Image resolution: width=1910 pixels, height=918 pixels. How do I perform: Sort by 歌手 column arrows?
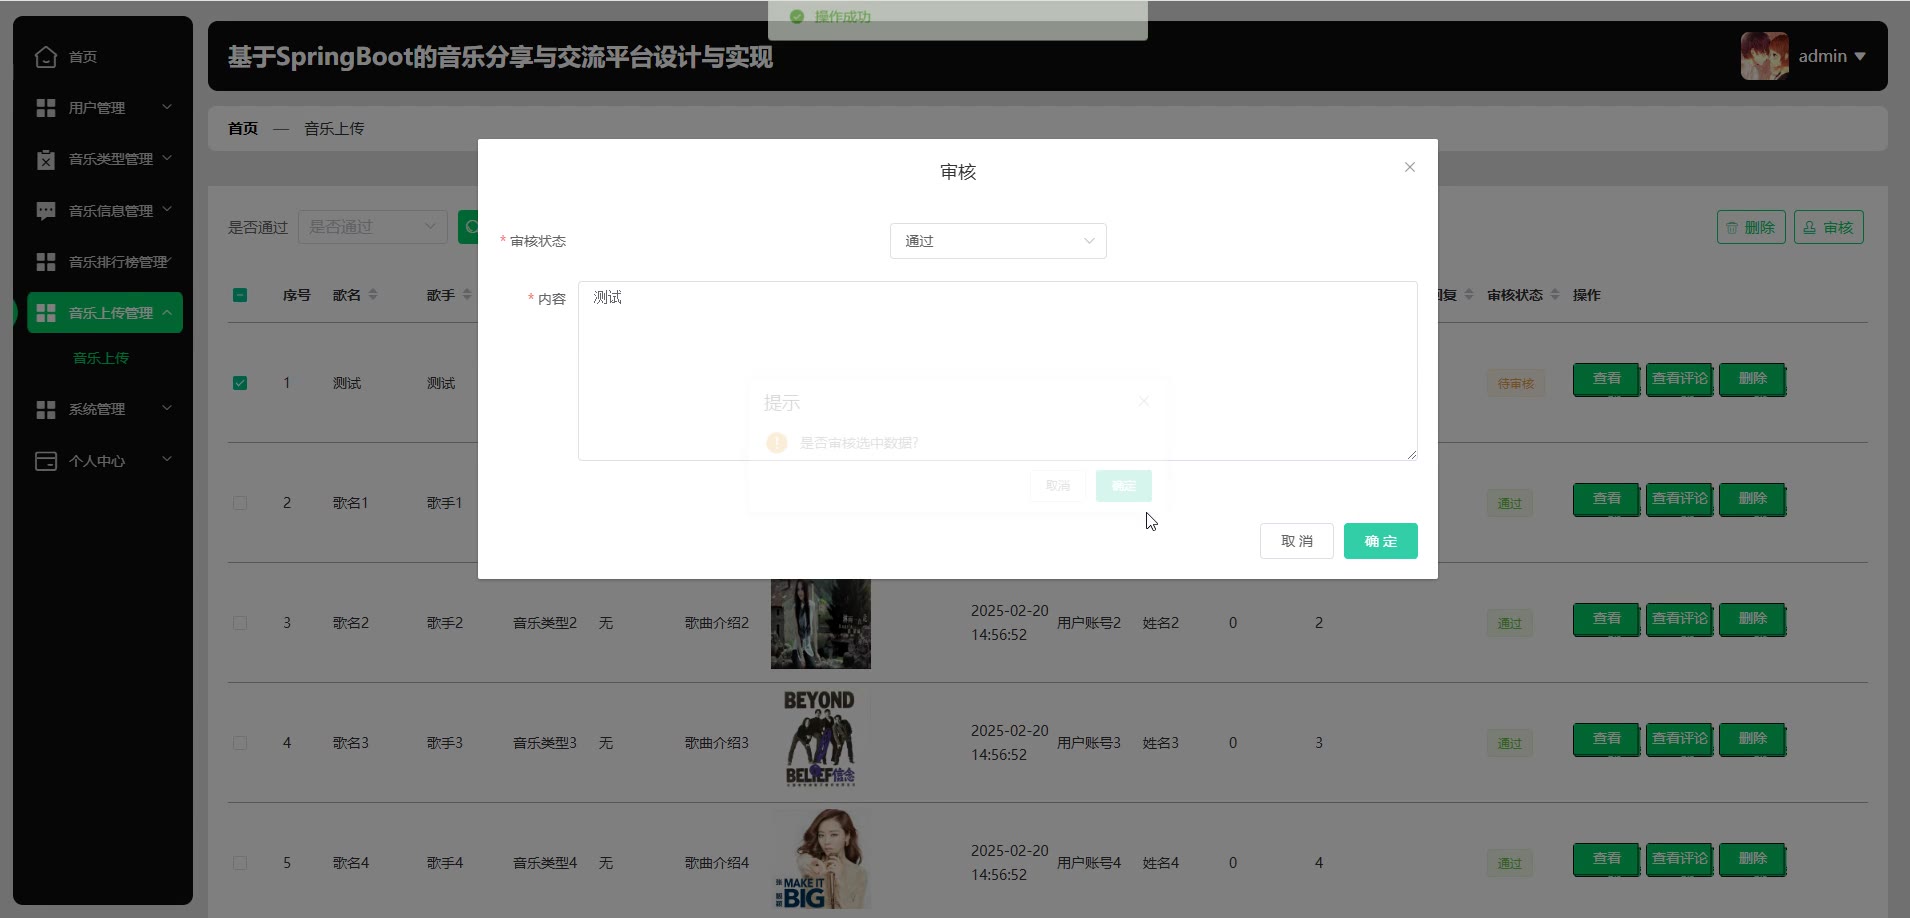467,295
